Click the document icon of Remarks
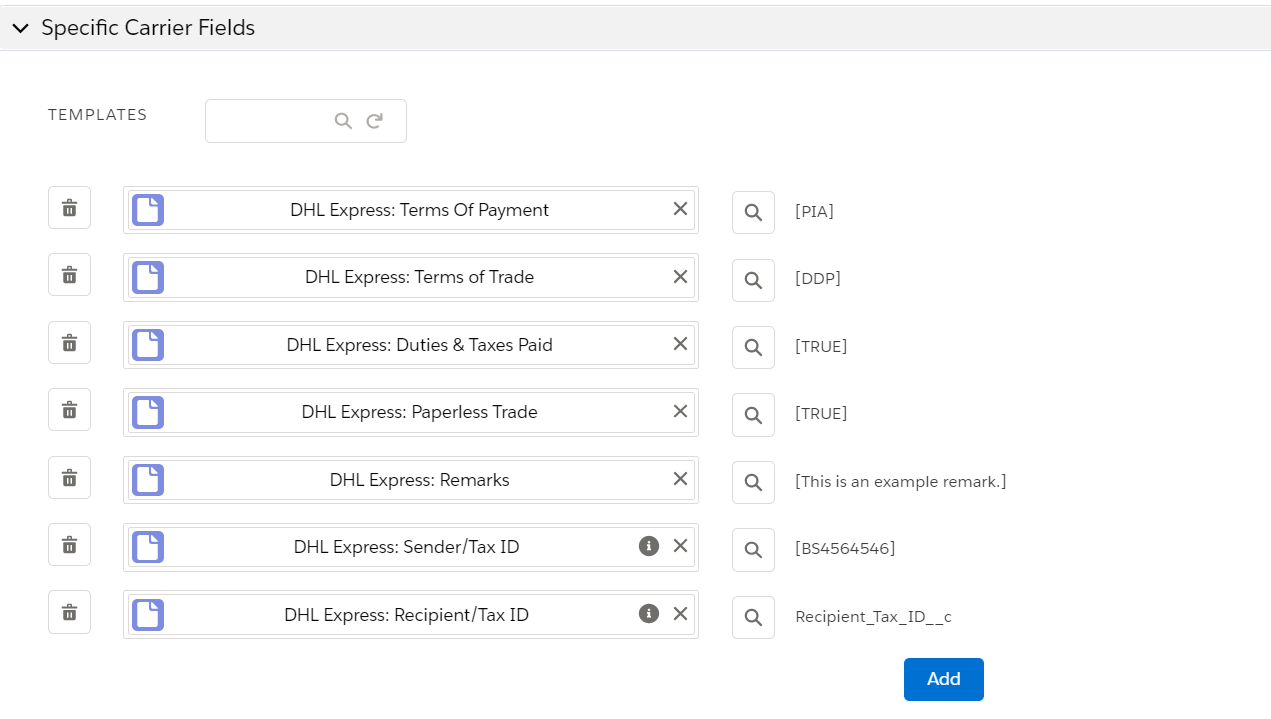The width and height of the screenshot is (1271, 719). (148, 480)
